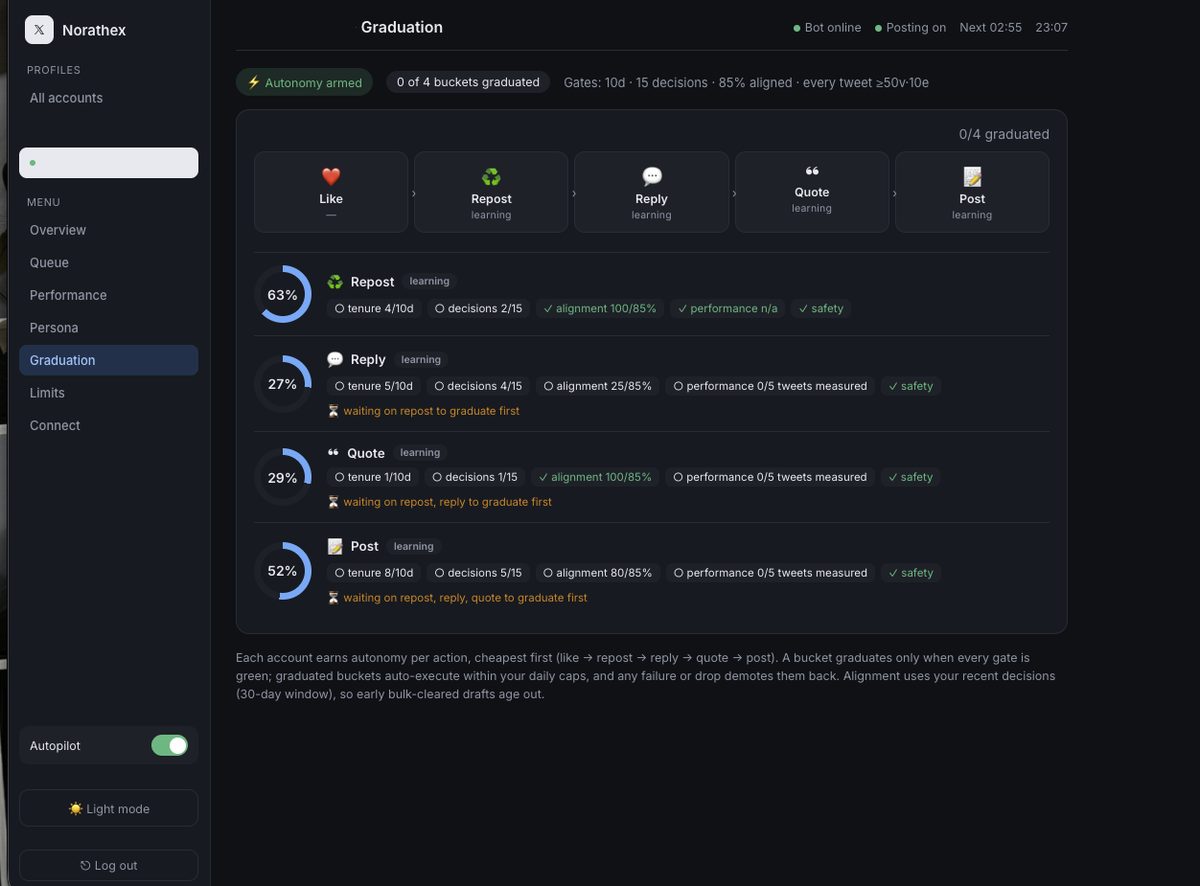Open the Connect page
The image size is (1200, 886).
109,425
